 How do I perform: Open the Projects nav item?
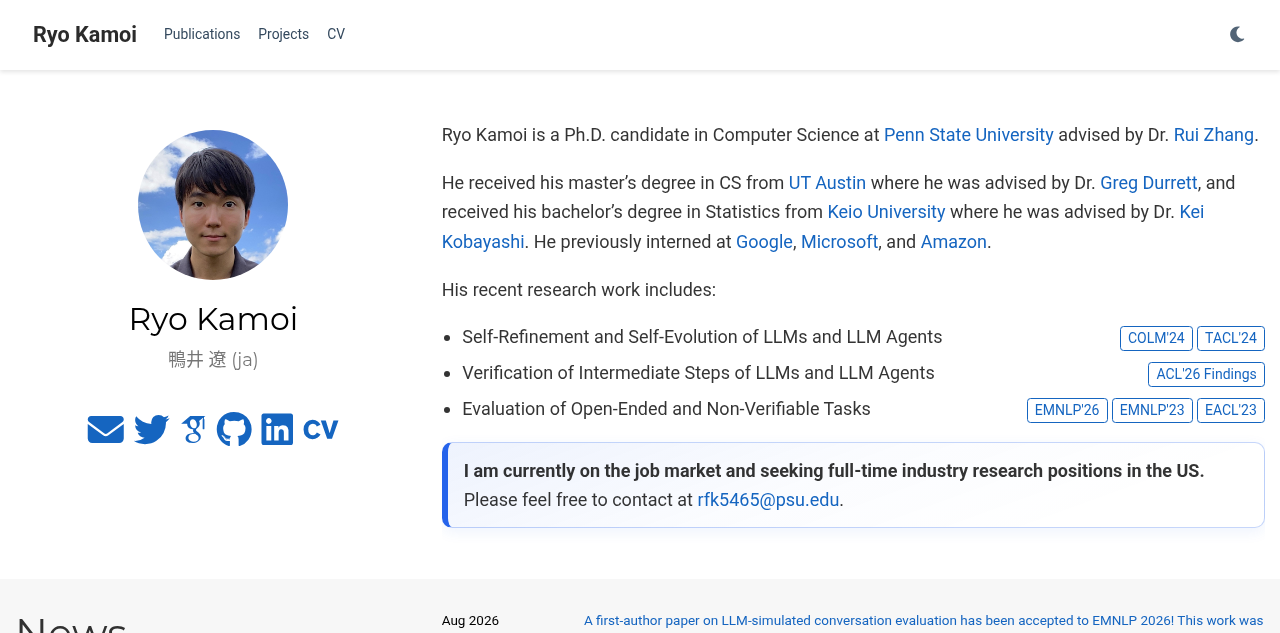coord(283,34)
